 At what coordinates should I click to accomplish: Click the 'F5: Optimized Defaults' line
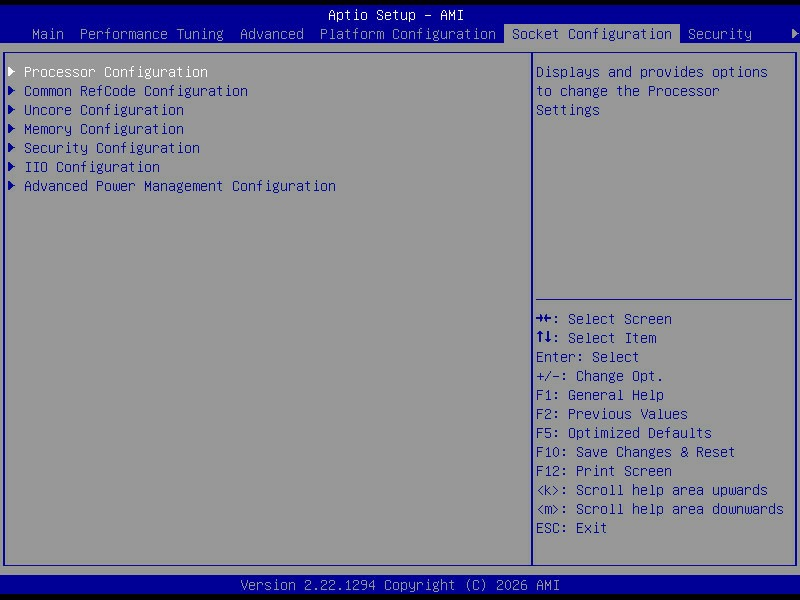(623, 433)
